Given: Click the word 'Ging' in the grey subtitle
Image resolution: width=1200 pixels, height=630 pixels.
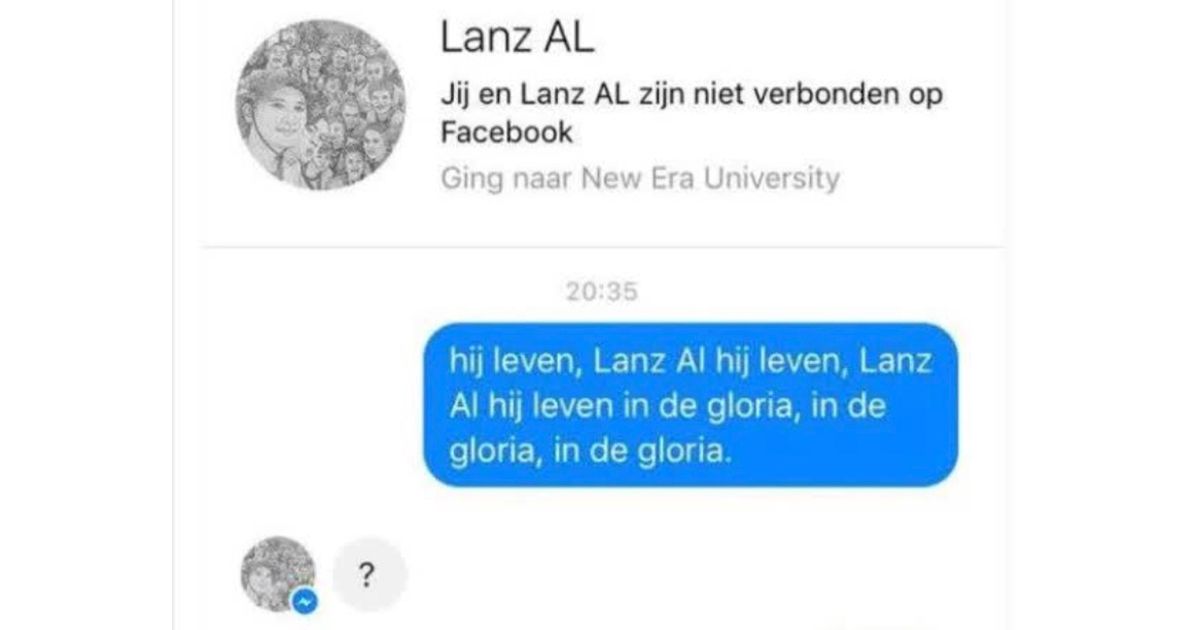Looking at the screenshot, I should pos(471,181).
